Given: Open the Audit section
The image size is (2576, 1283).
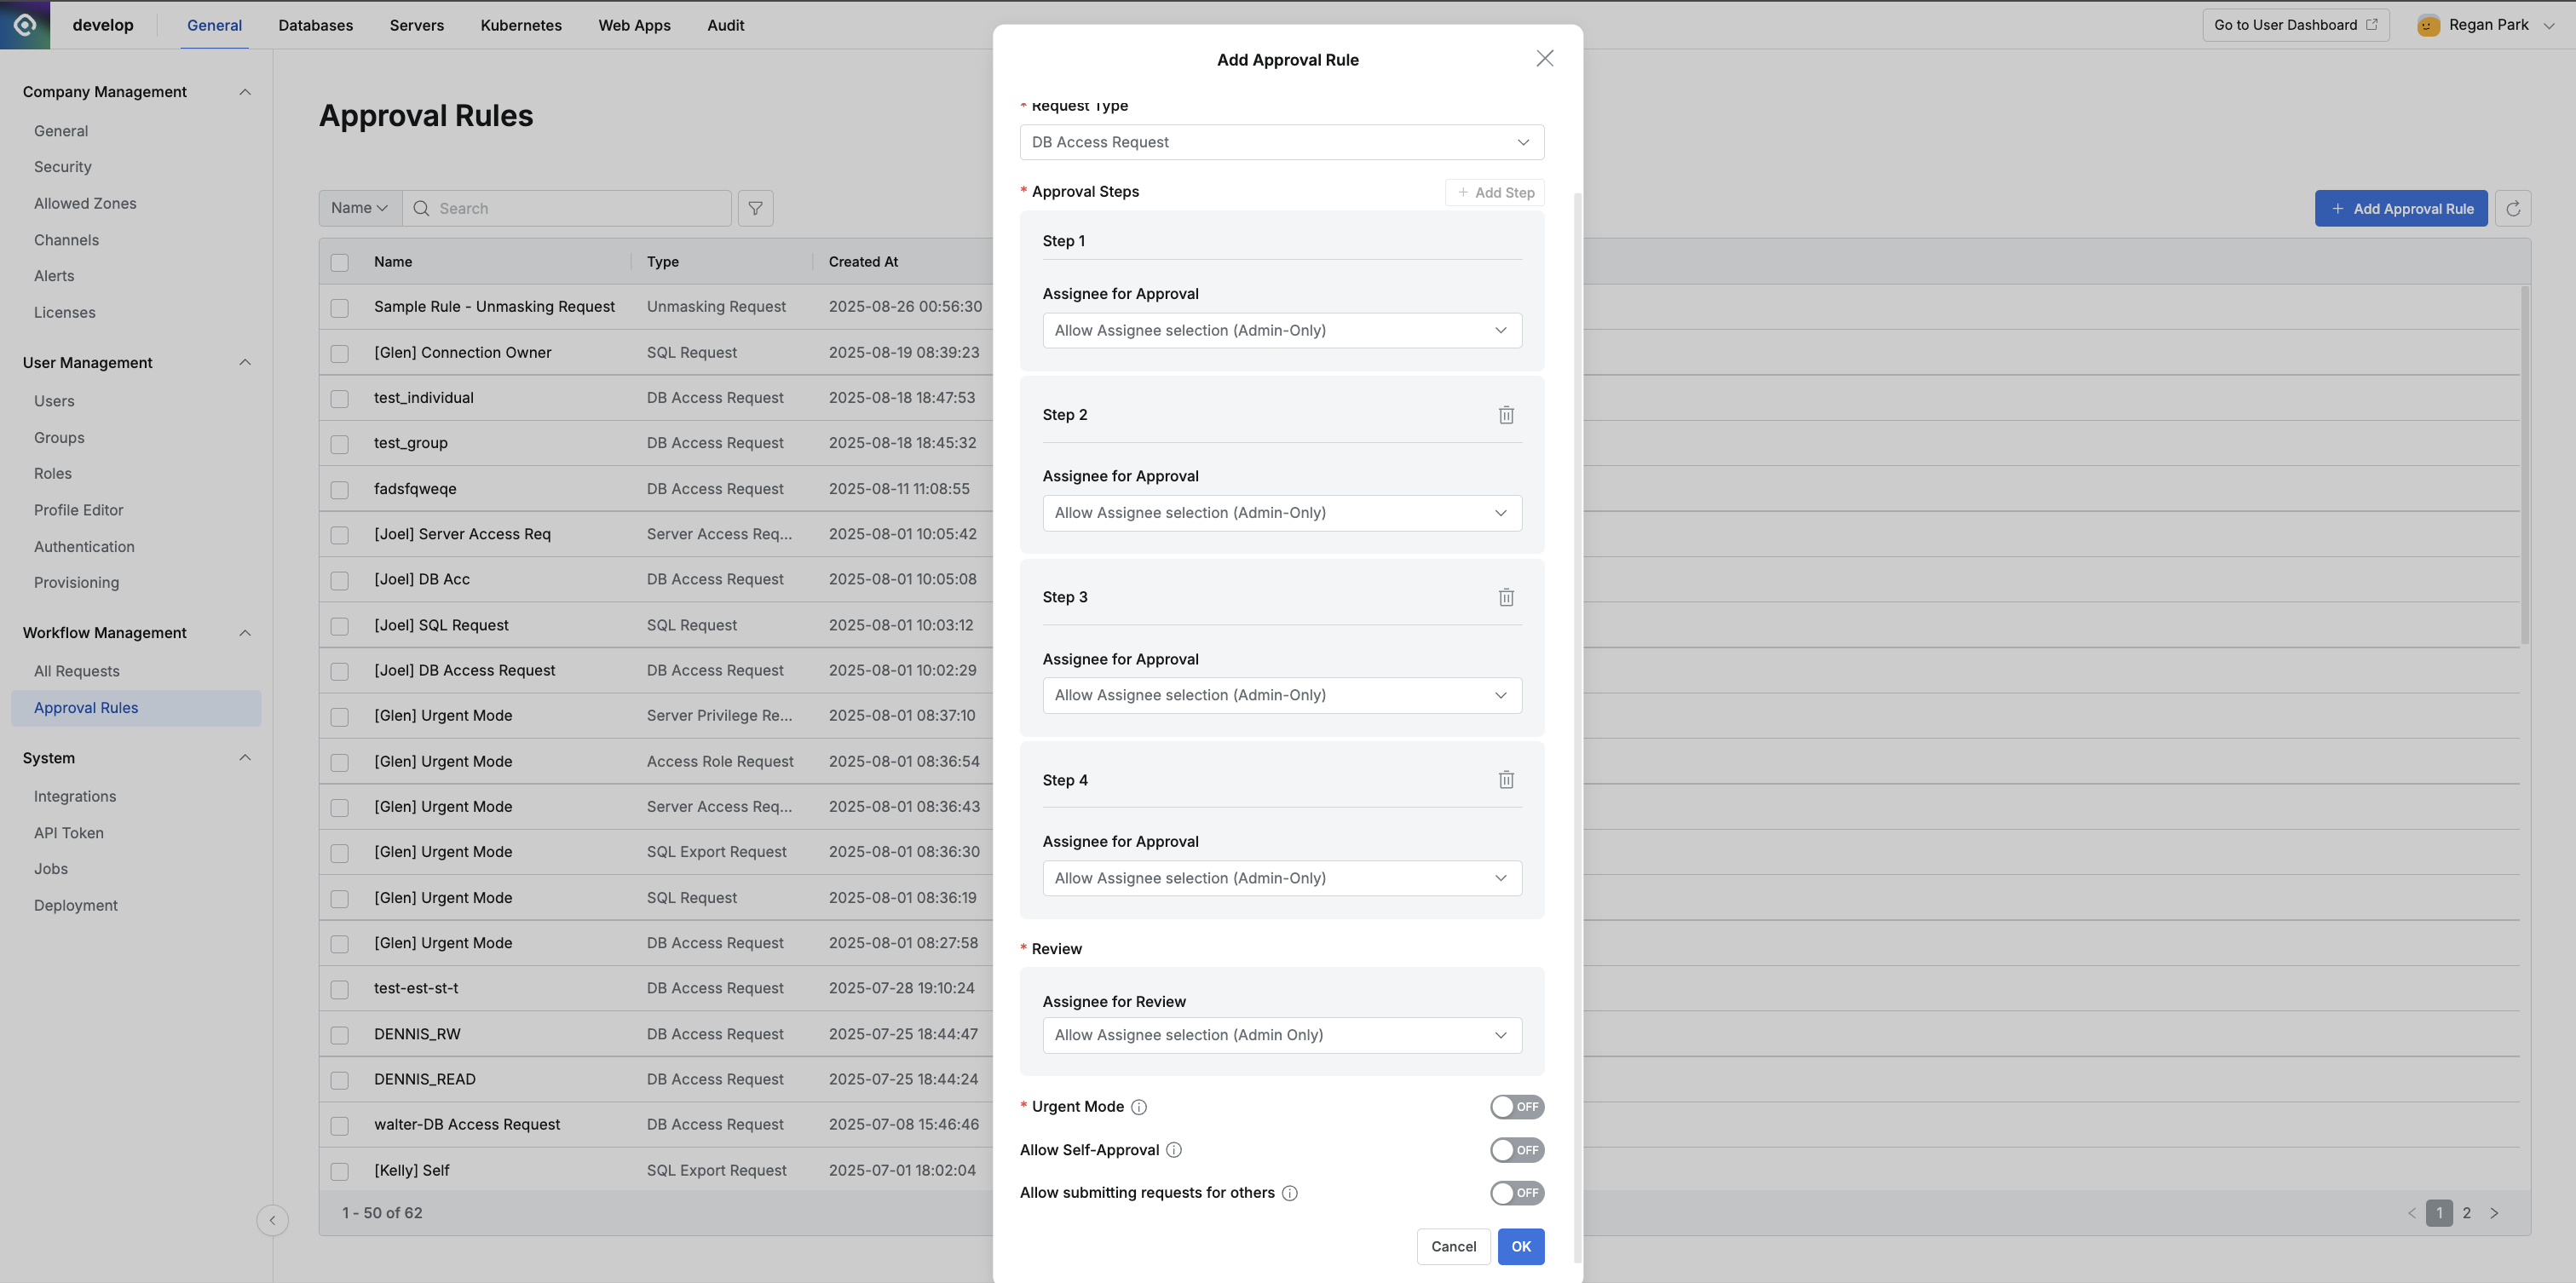Looking at the screenshot, I should (x=725, y=25).
